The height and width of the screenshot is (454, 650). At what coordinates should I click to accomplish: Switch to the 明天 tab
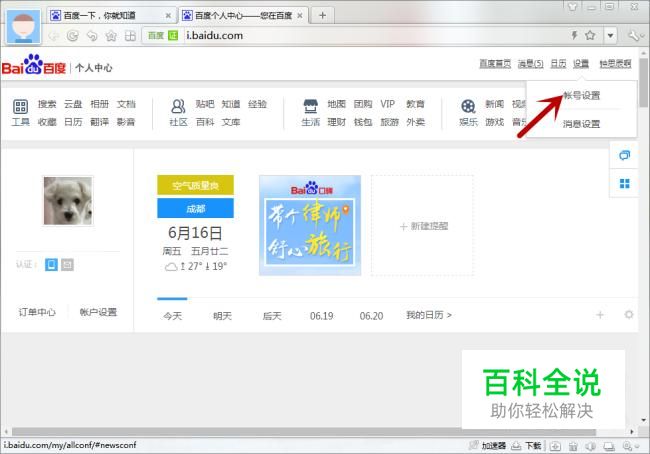(222, 316)
